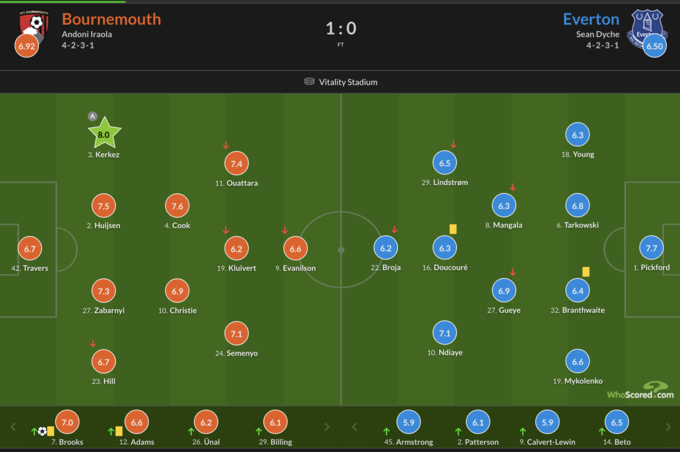Click the Bournemouth club crest
The width and height of the screenshot is (680, 452).
[x=35, y=24]
